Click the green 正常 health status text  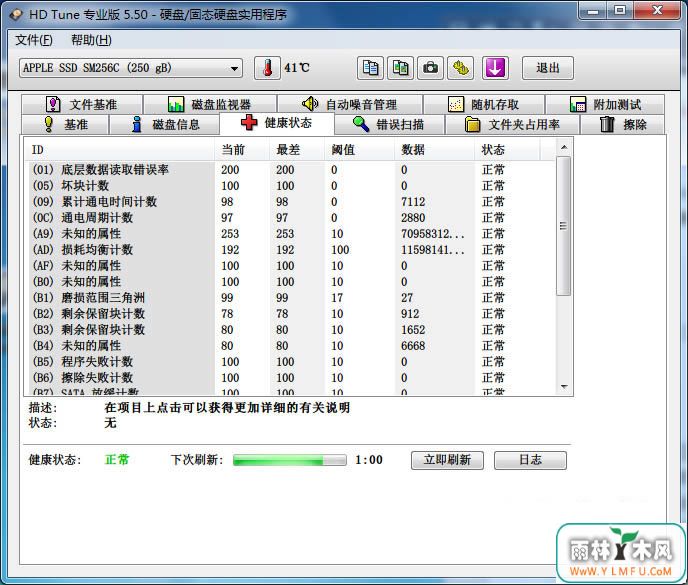coord(117,459)
